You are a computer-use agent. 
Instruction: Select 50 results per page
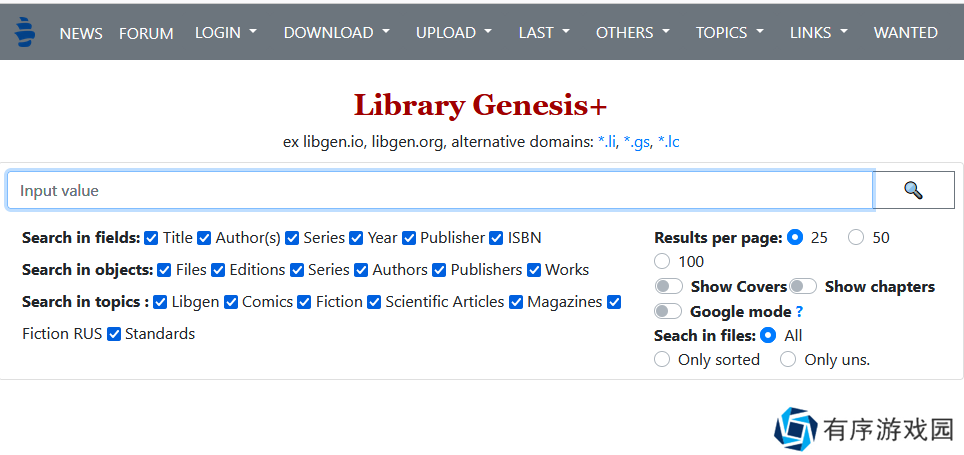pyautogui.click(x=856, y=237)
